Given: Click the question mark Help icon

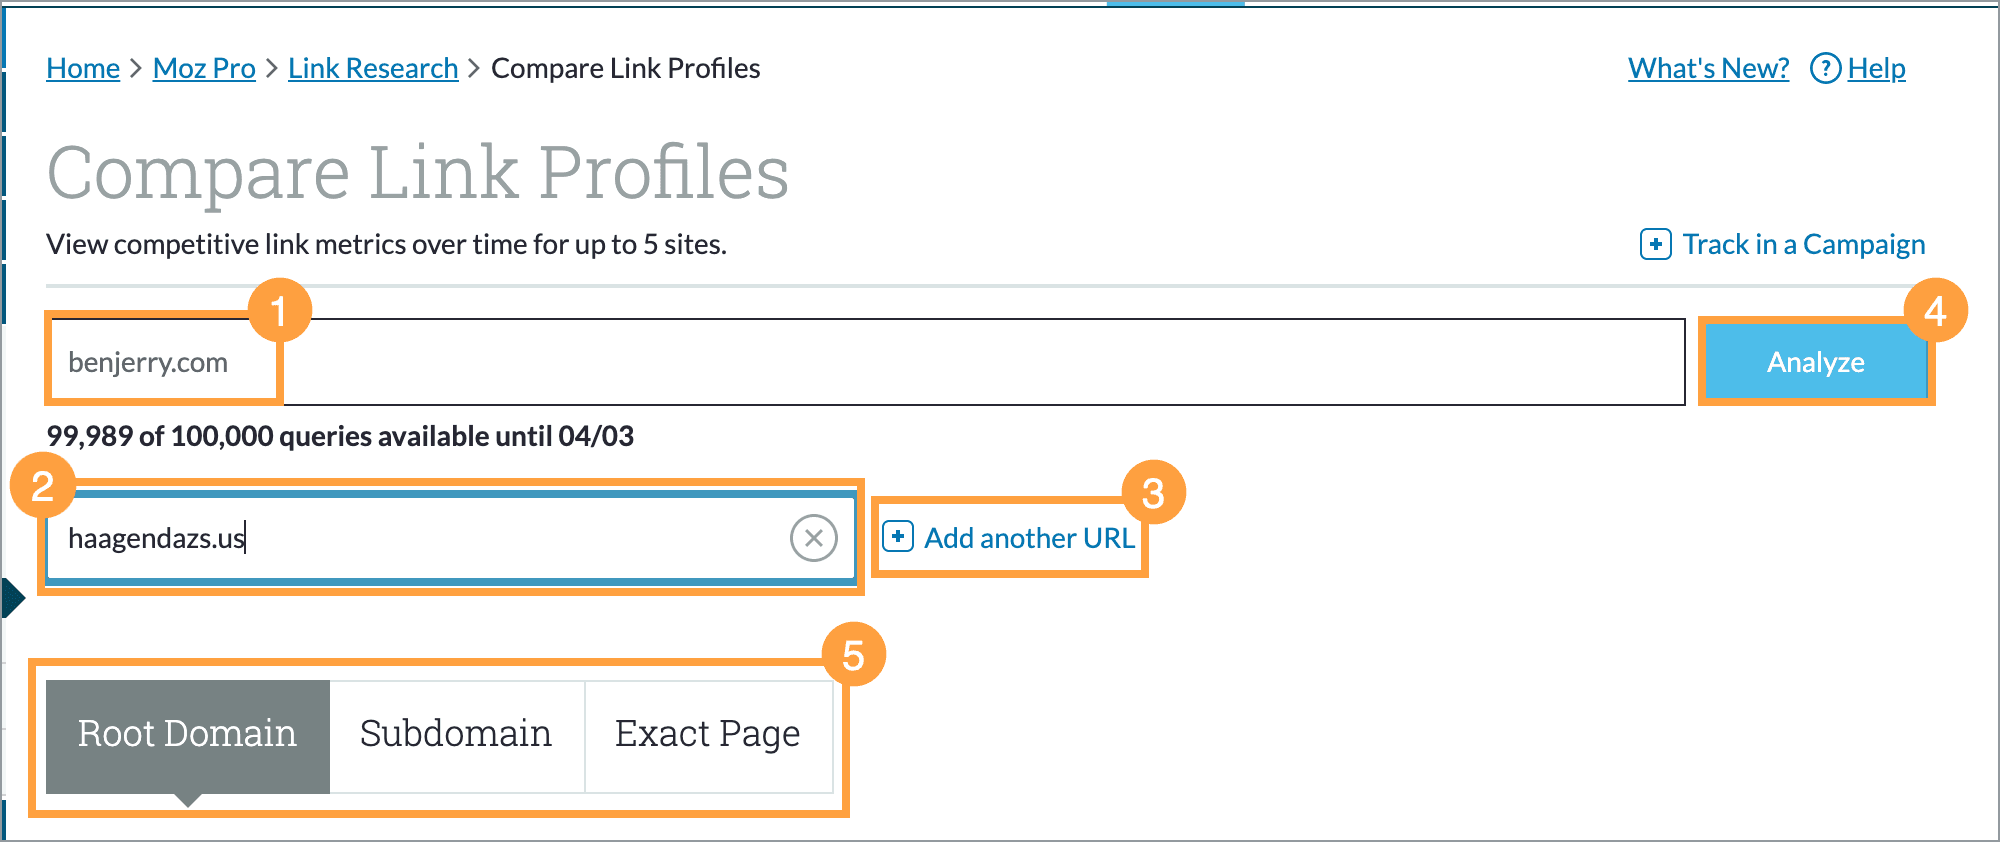Looking at the screenshot, I should point(1825,68).
